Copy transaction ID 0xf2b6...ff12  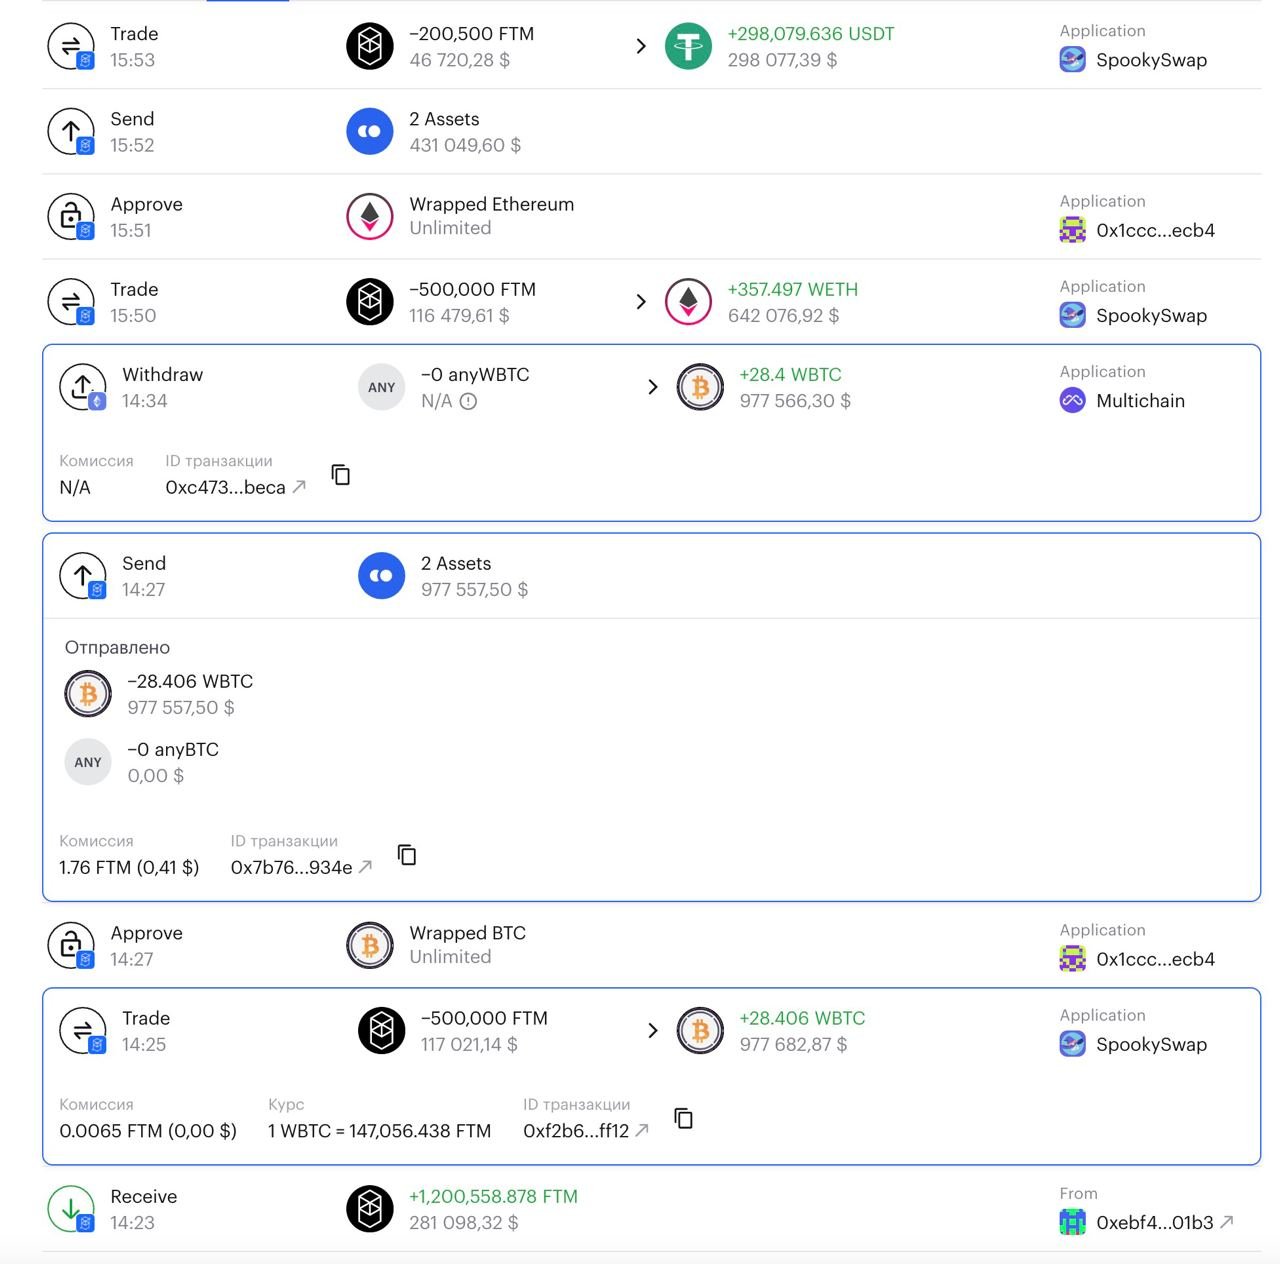pyautogui.click(x=684, y=1118)
